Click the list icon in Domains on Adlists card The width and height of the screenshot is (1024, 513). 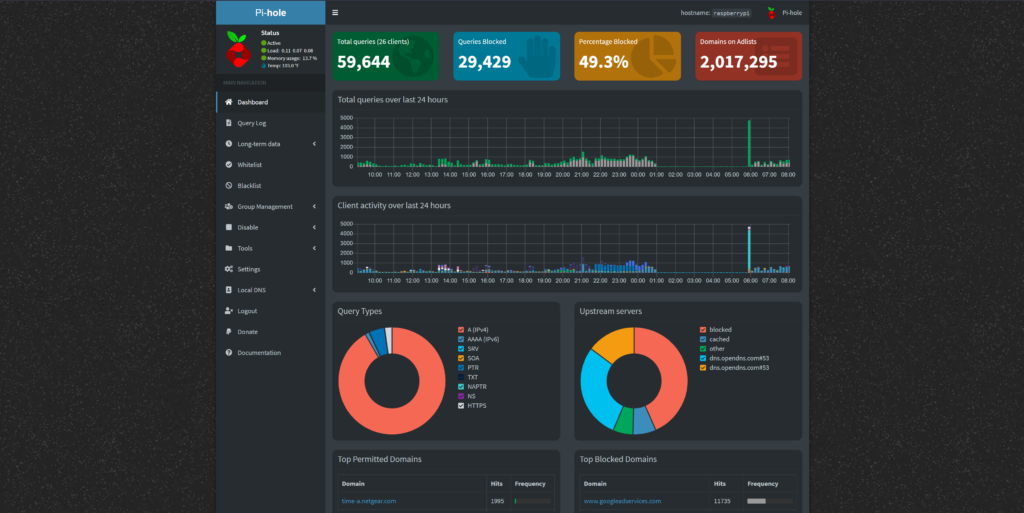coord(776,57)
